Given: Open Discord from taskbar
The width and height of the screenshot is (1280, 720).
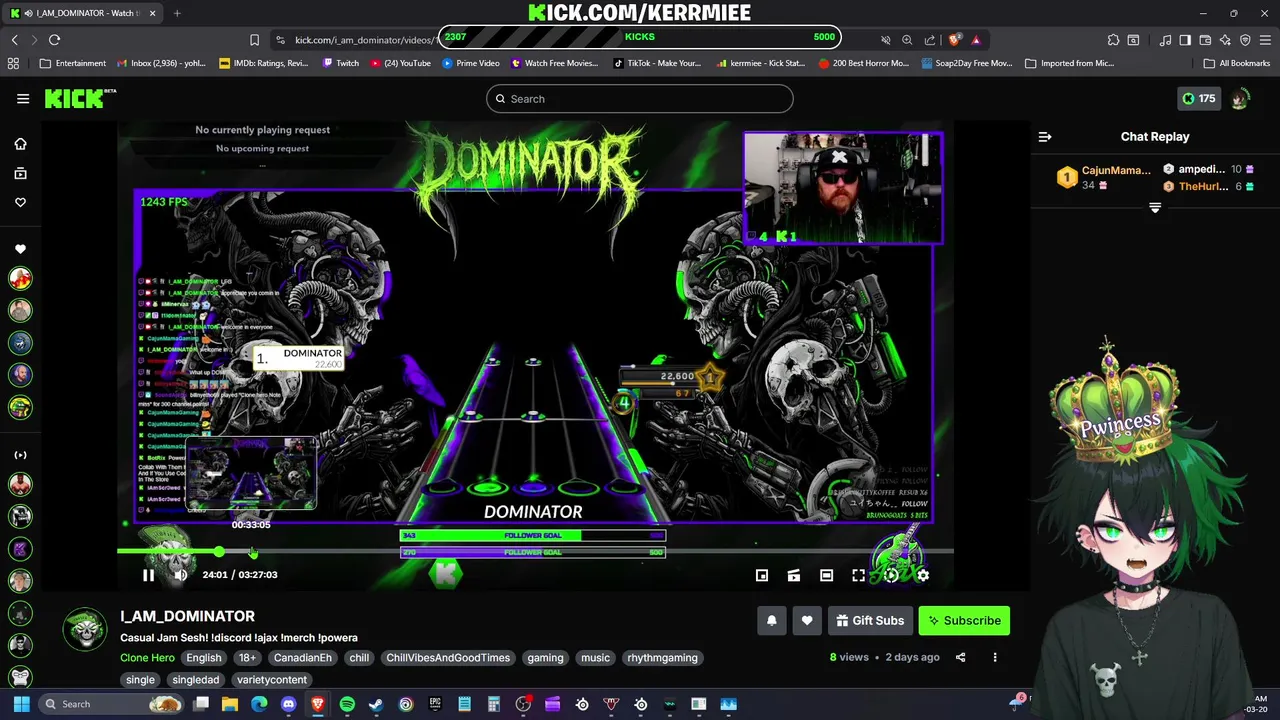Looking at the screenshot, I should click(289, 704).
